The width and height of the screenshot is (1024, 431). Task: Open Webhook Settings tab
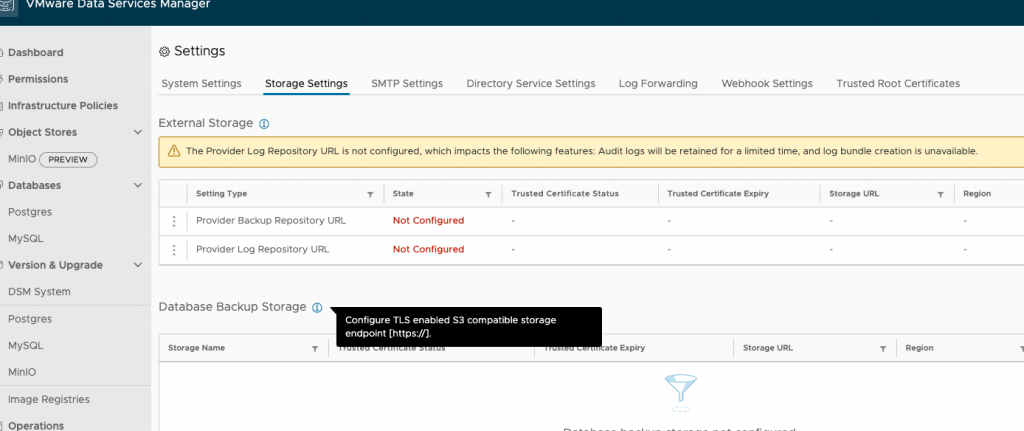(x=767, y=84)
